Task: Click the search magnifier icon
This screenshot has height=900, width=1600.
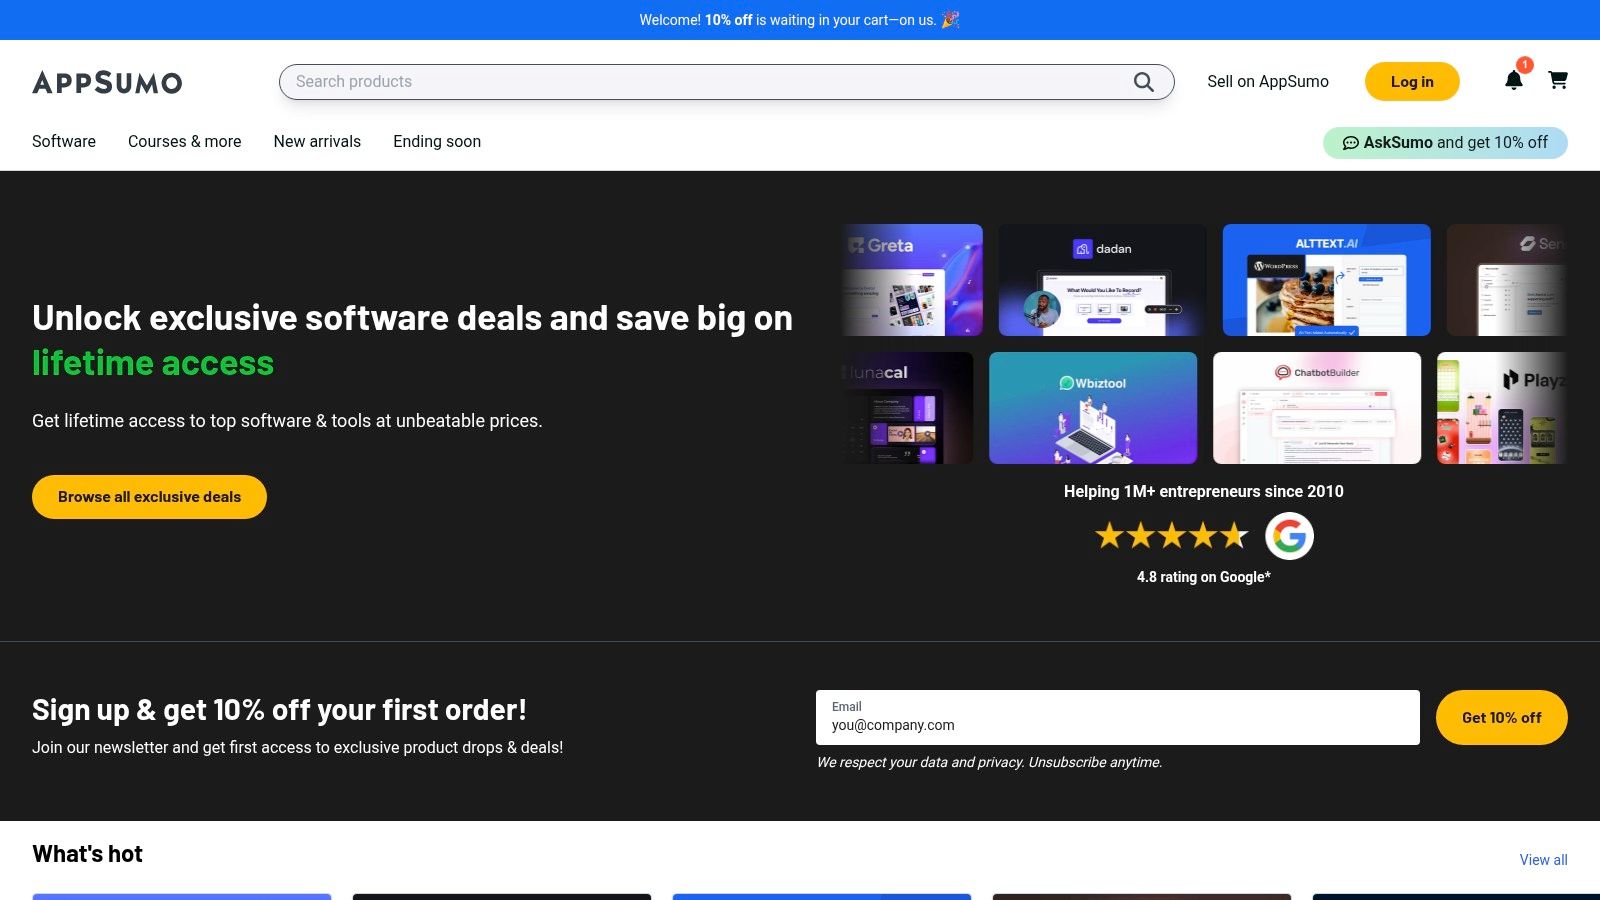Action: coord(1144,82)
